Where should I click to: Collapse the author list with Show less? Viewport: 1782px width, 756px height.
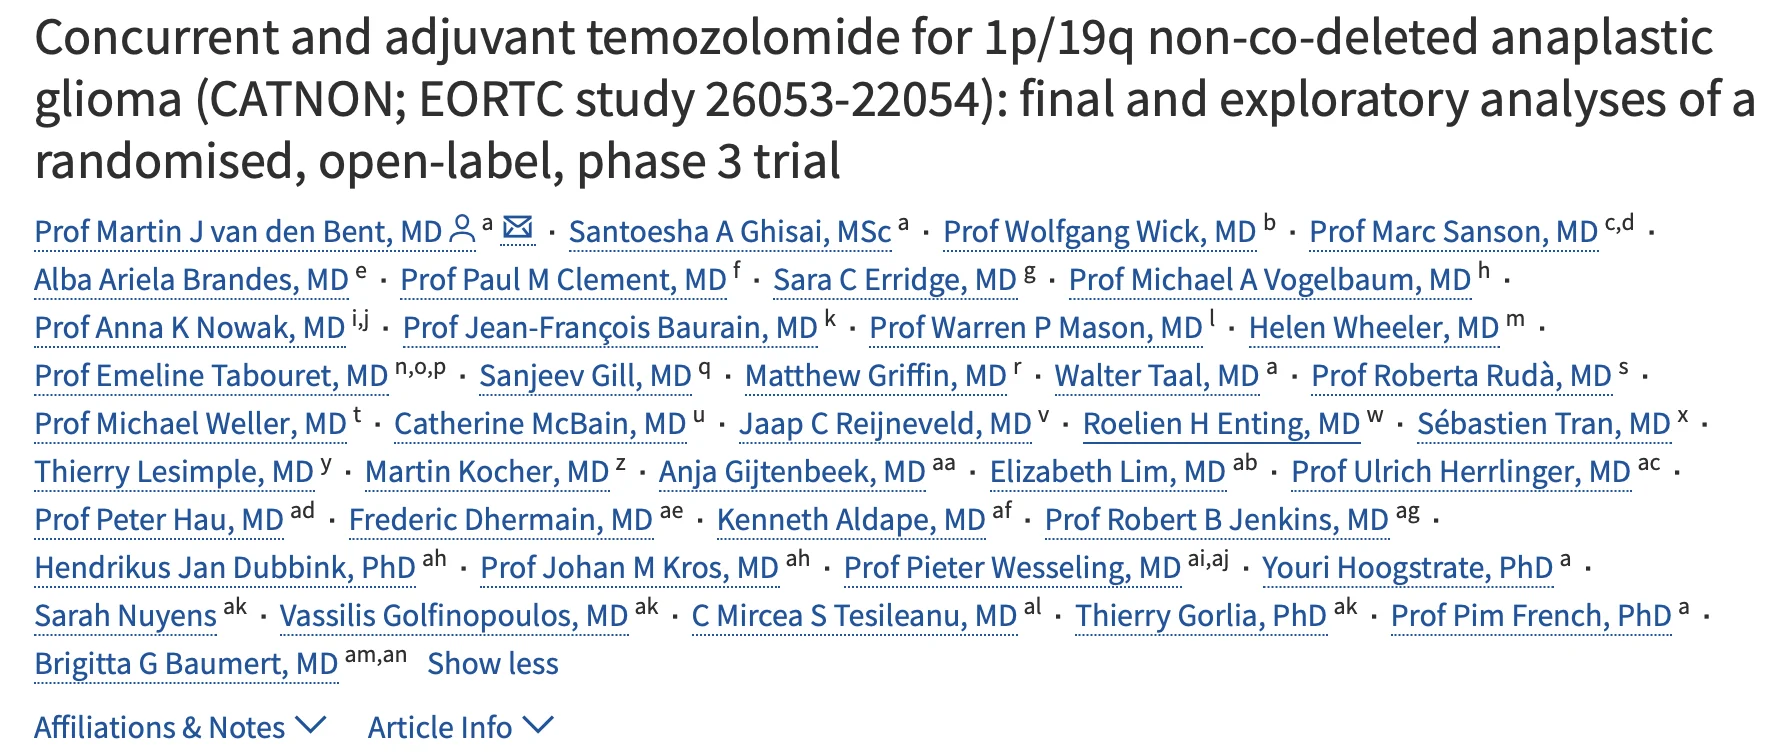[x=492, y=664]
